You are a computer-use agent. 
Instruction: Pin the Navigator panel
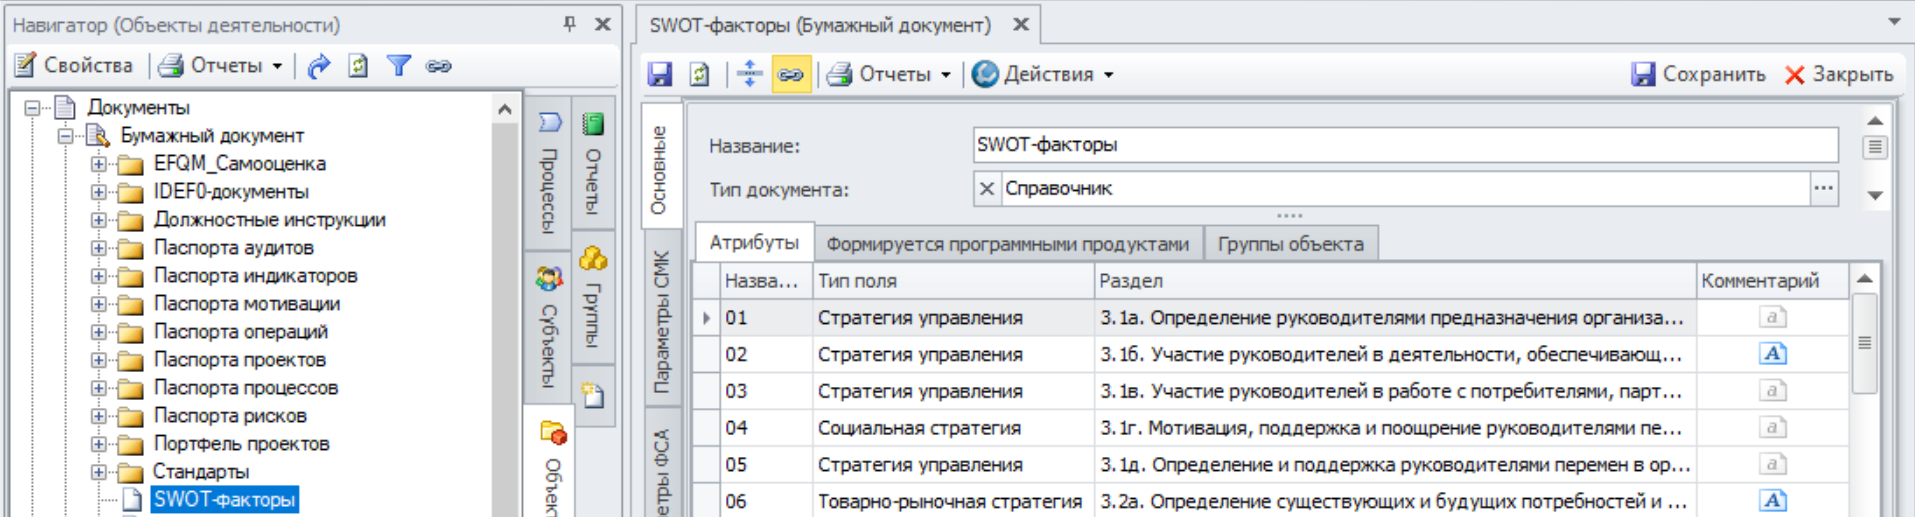pyautogui.click(x=569, y=24)
